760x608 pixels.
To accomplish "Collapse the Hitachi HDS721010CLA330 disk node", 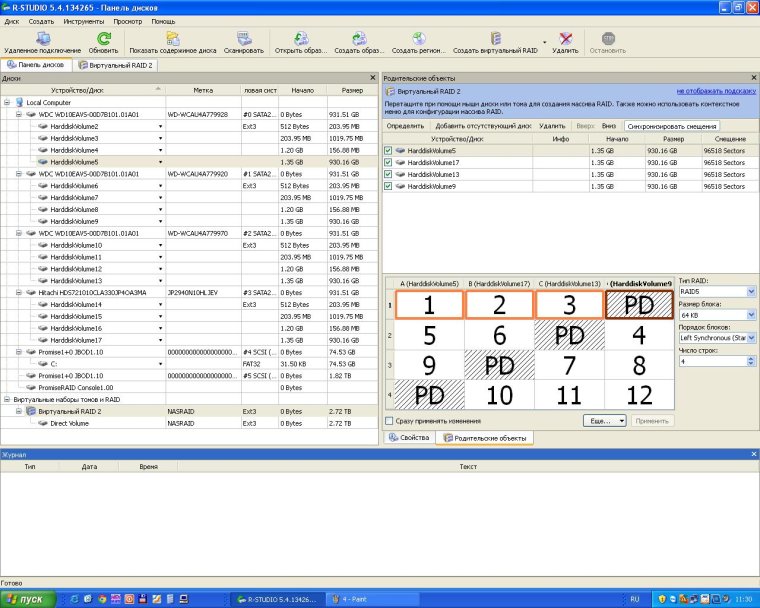I will tap(18, 292).
